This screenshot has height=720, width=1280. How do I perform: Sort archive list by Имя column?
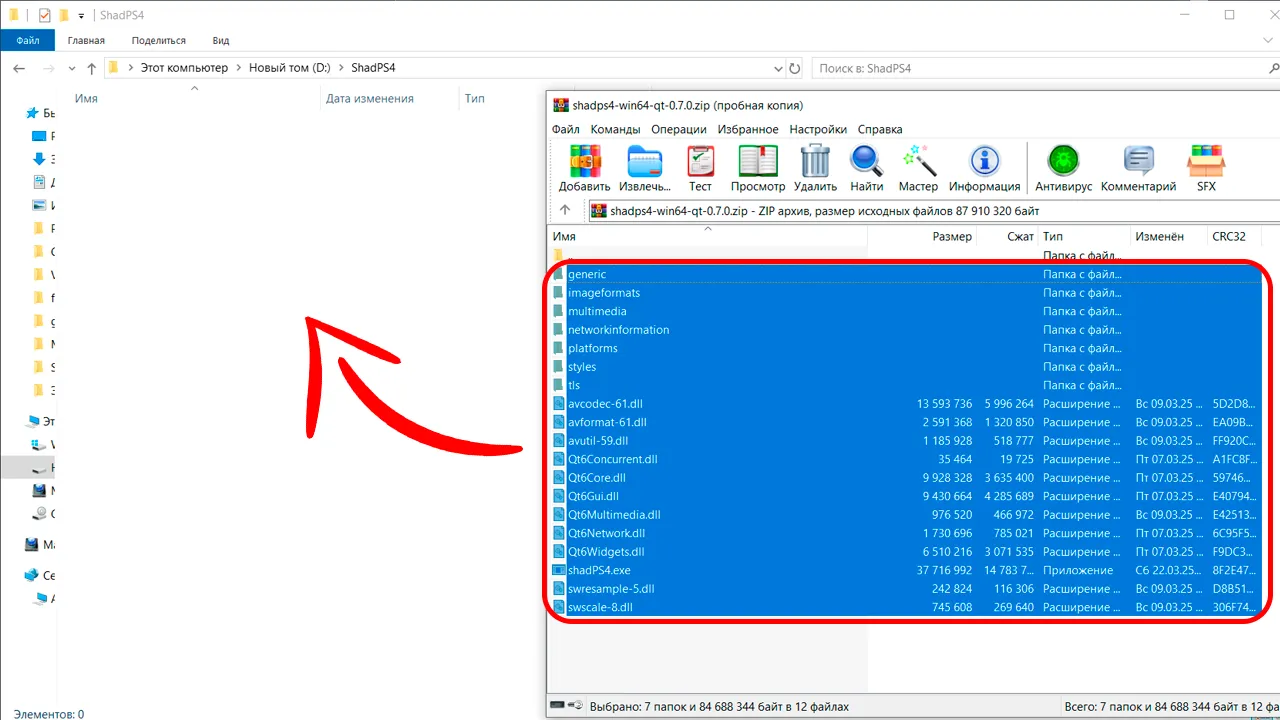[708, 237]
